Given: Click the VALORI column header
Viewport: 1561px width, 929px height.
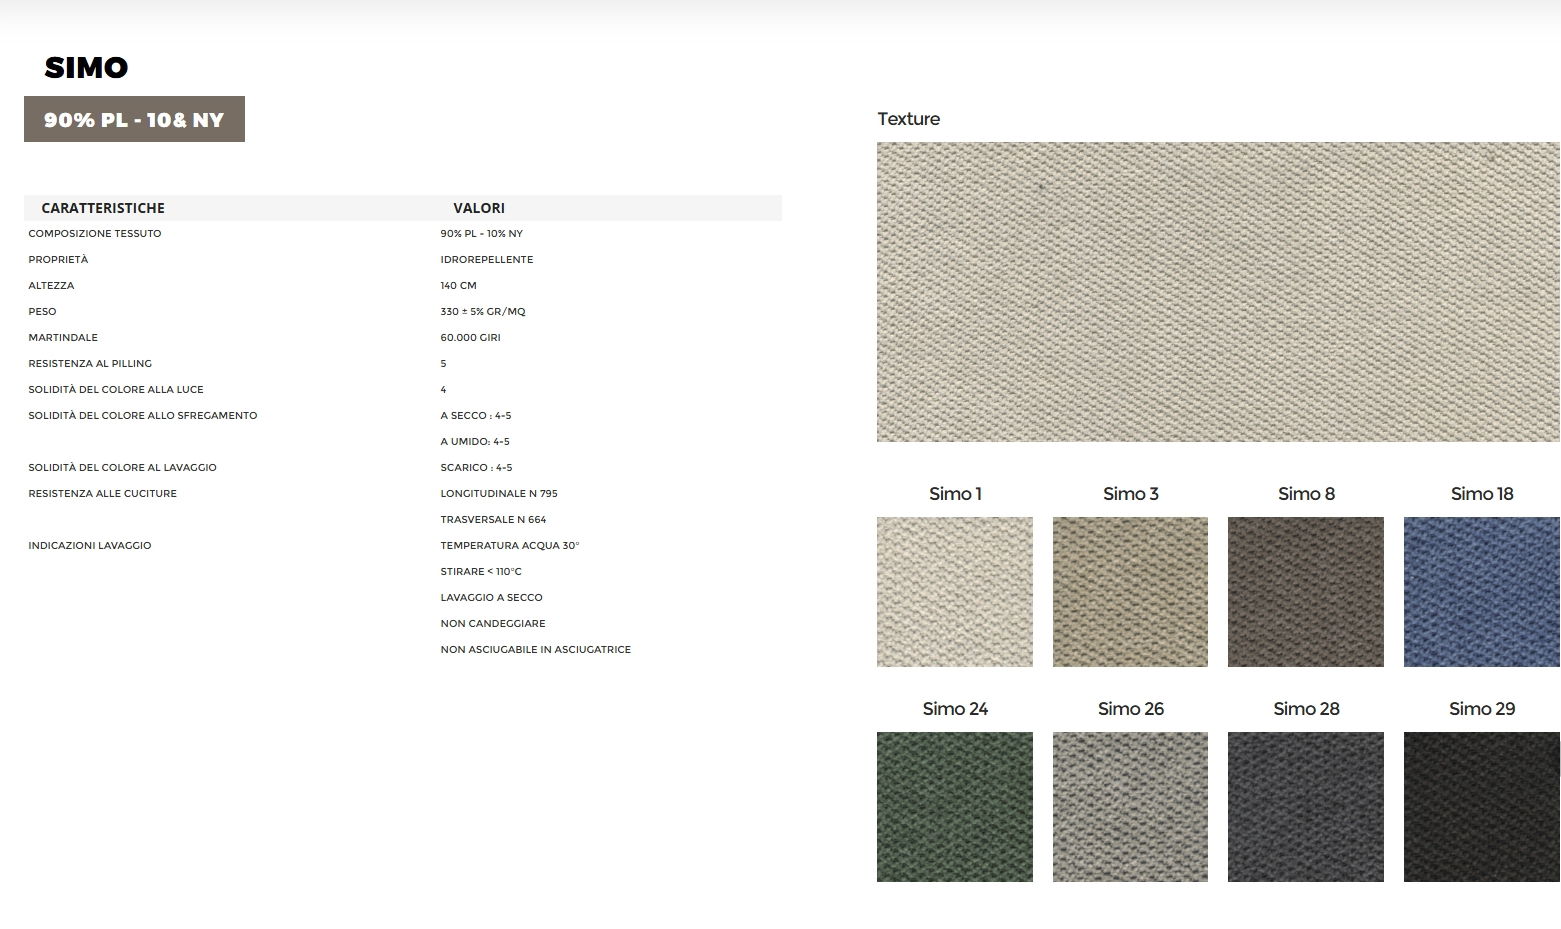Looking at the screenshot, I should point(479,208).
